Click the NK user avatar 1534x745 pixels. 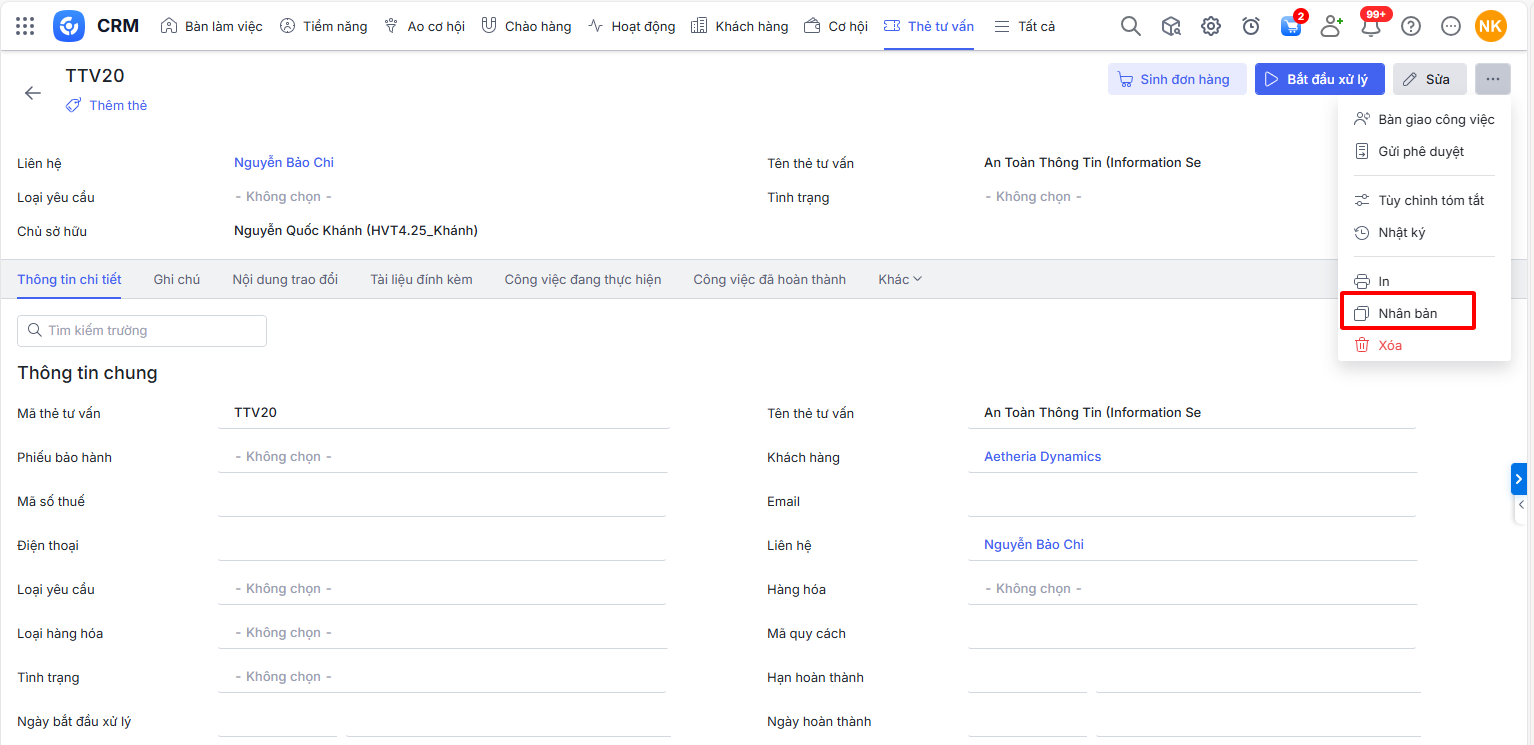click(x=1490, y=26)
